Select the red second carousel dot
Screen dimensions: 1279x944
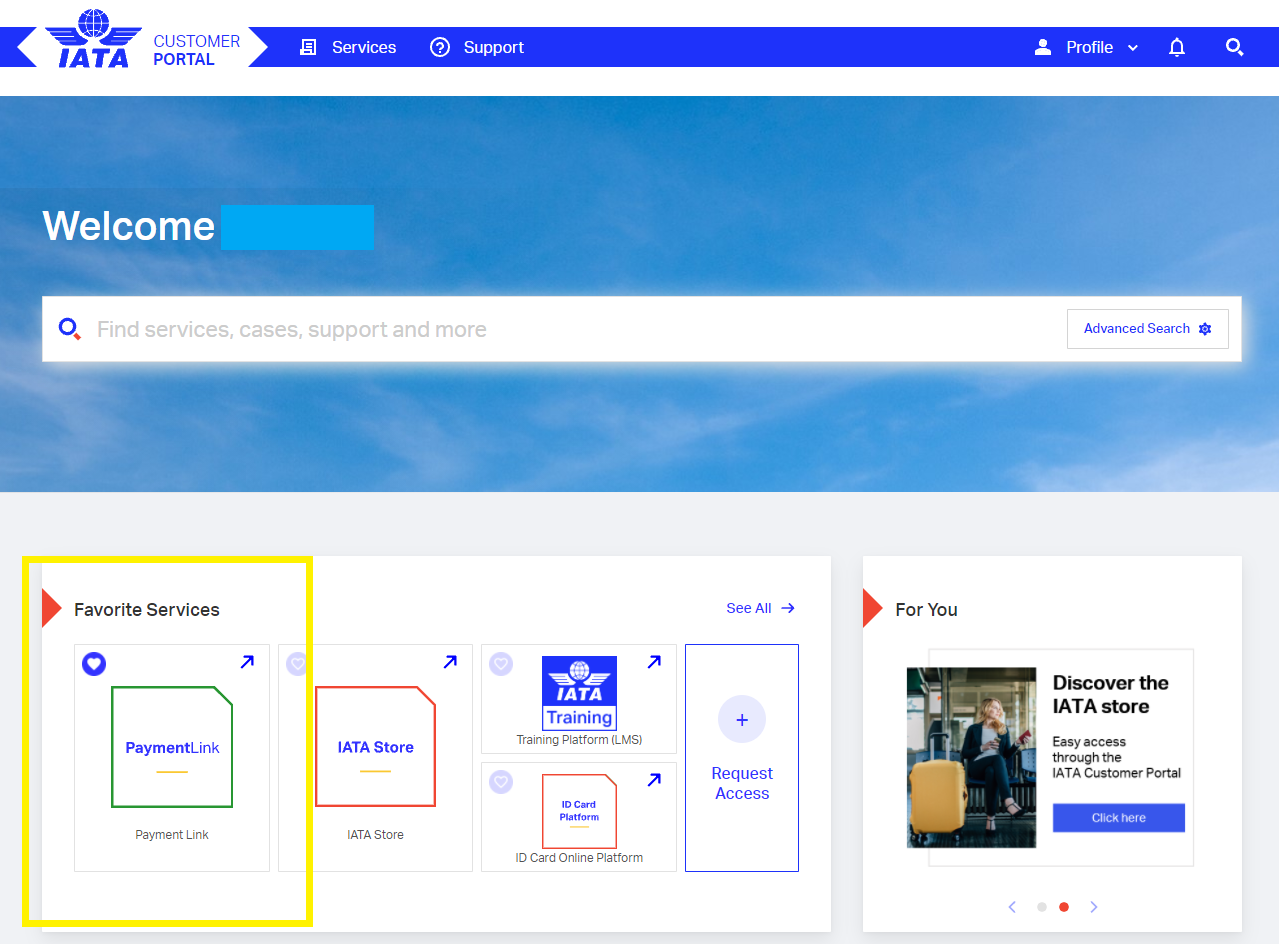[x=1064, y=907]
